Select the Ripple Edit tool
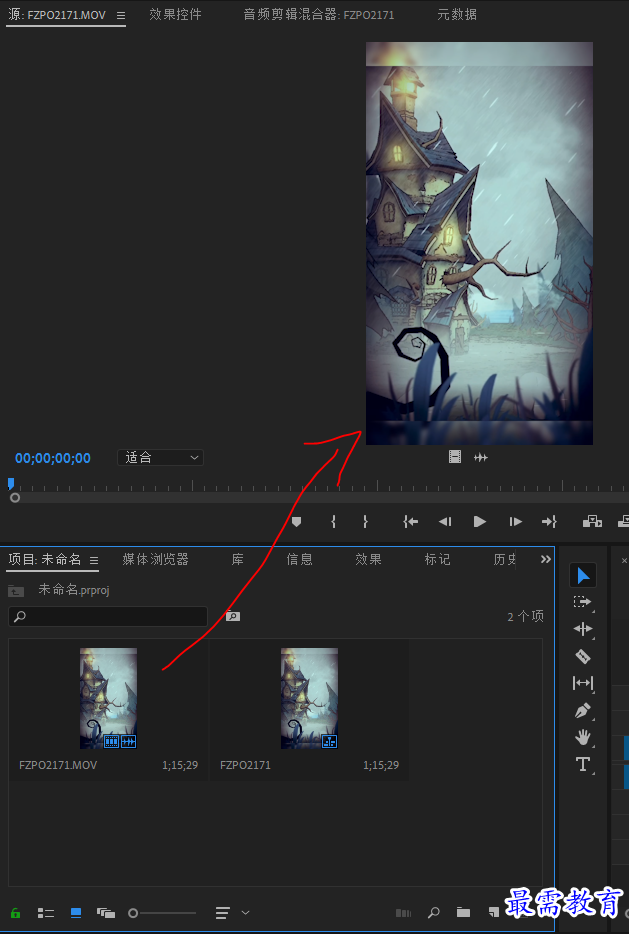 coord(583,629)
